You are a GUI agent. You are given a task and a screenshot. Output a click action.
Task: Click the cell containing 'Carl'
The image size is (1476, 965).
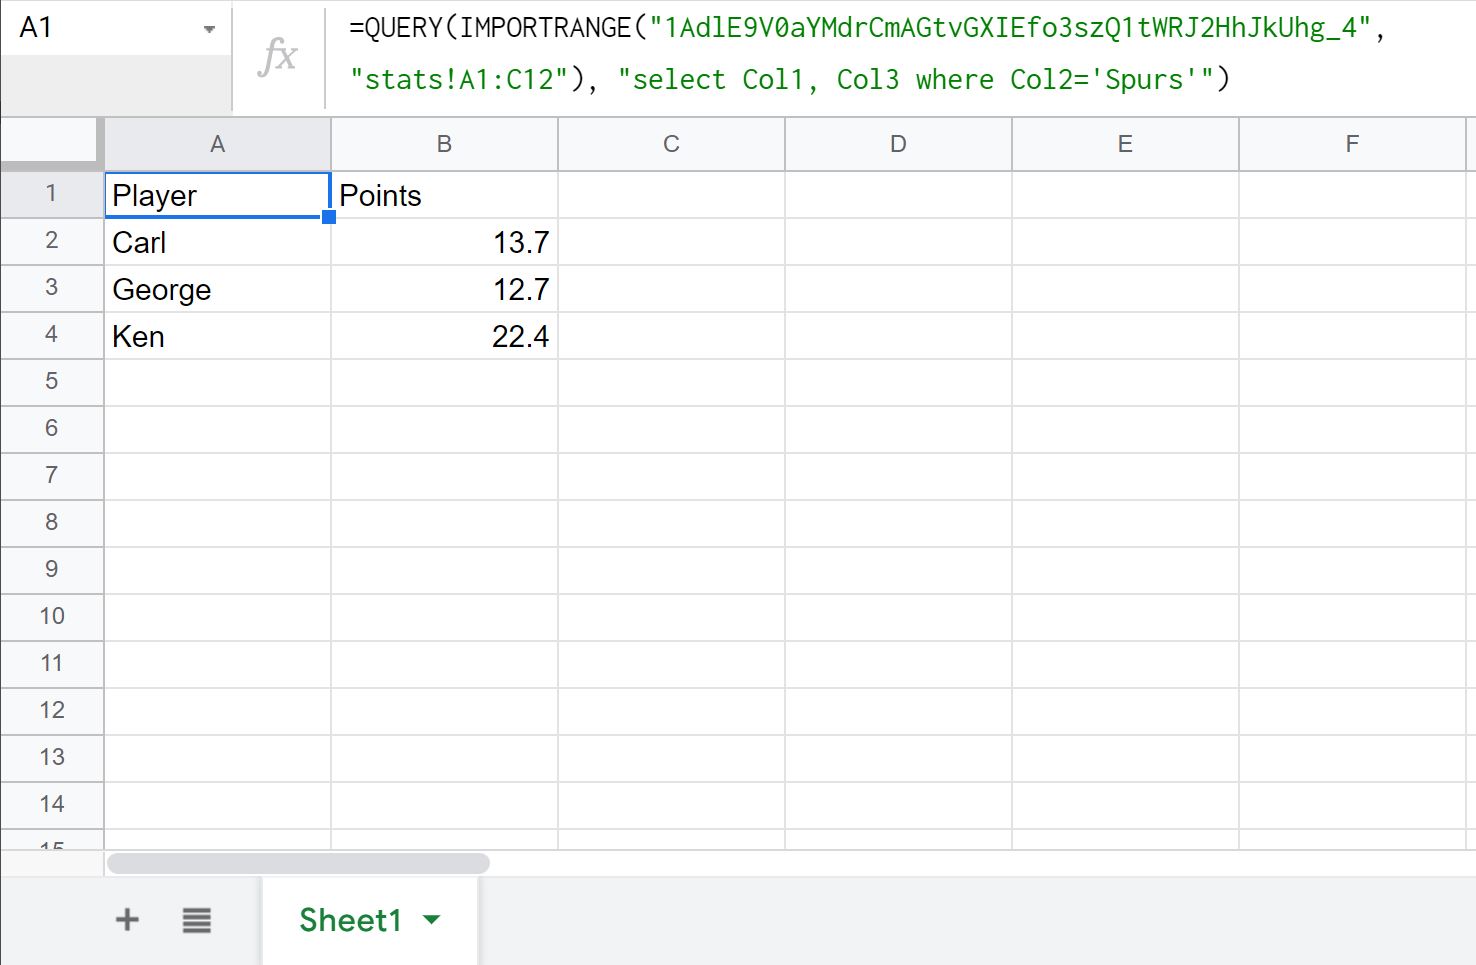tap(218, 242)
